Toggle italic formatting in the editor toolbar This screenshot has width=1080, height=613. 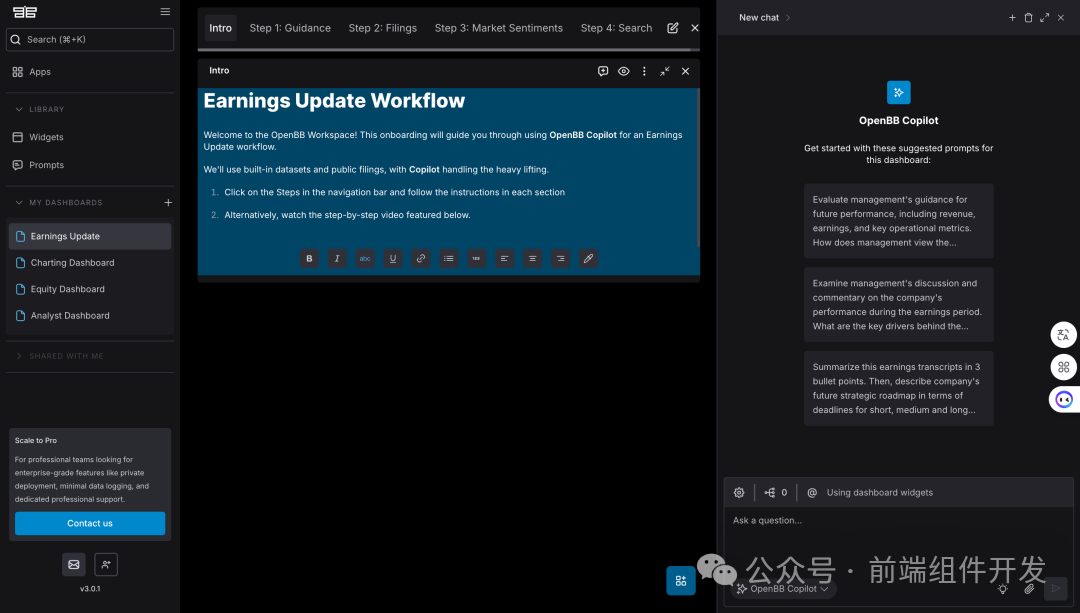pos(337,258)
